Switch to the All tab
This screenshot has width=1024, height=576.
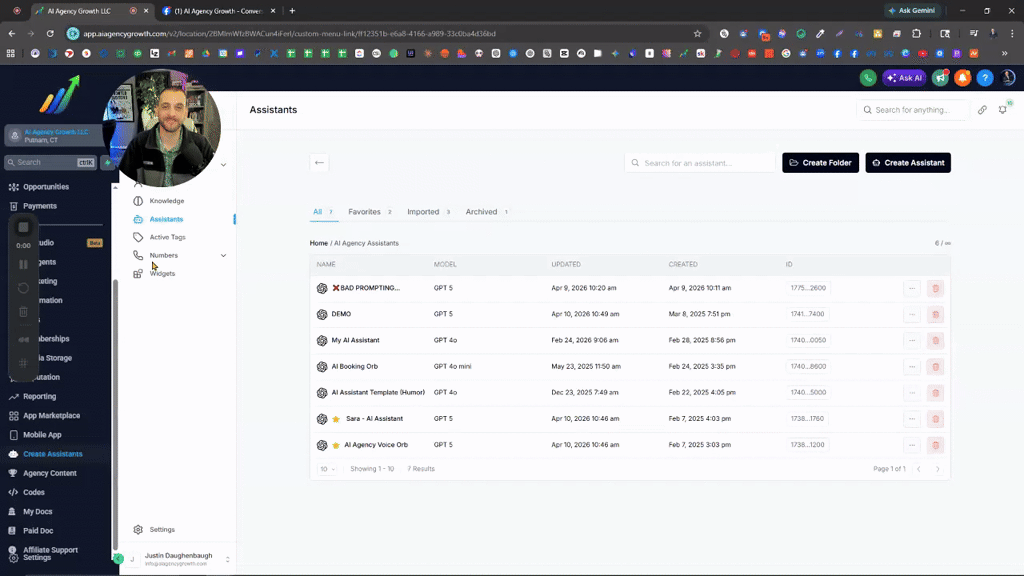click(323, 212)
